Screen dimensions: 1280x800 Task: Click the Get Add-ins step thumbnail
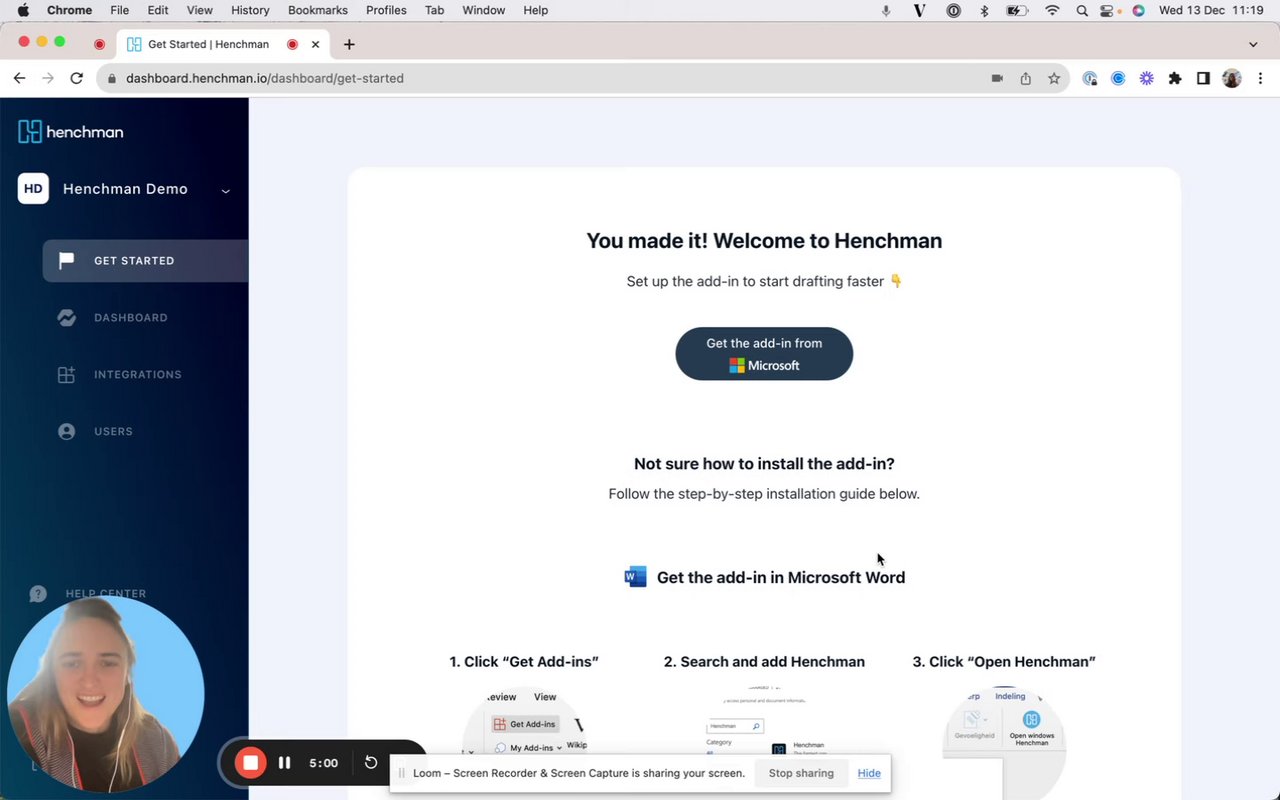click(524, 742)
